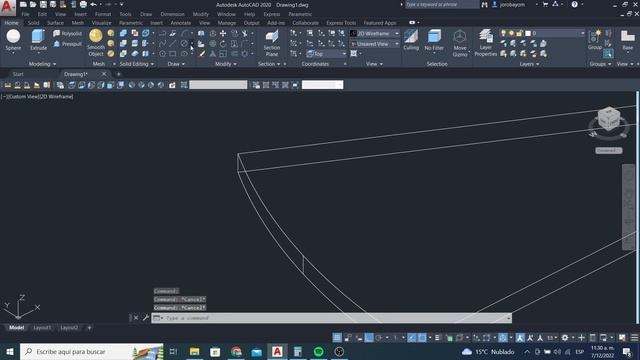Image resolution: width=640 pixels, height=360 pixels.
Task: Click the Help question mark icon
Action: tap(575, 4)
